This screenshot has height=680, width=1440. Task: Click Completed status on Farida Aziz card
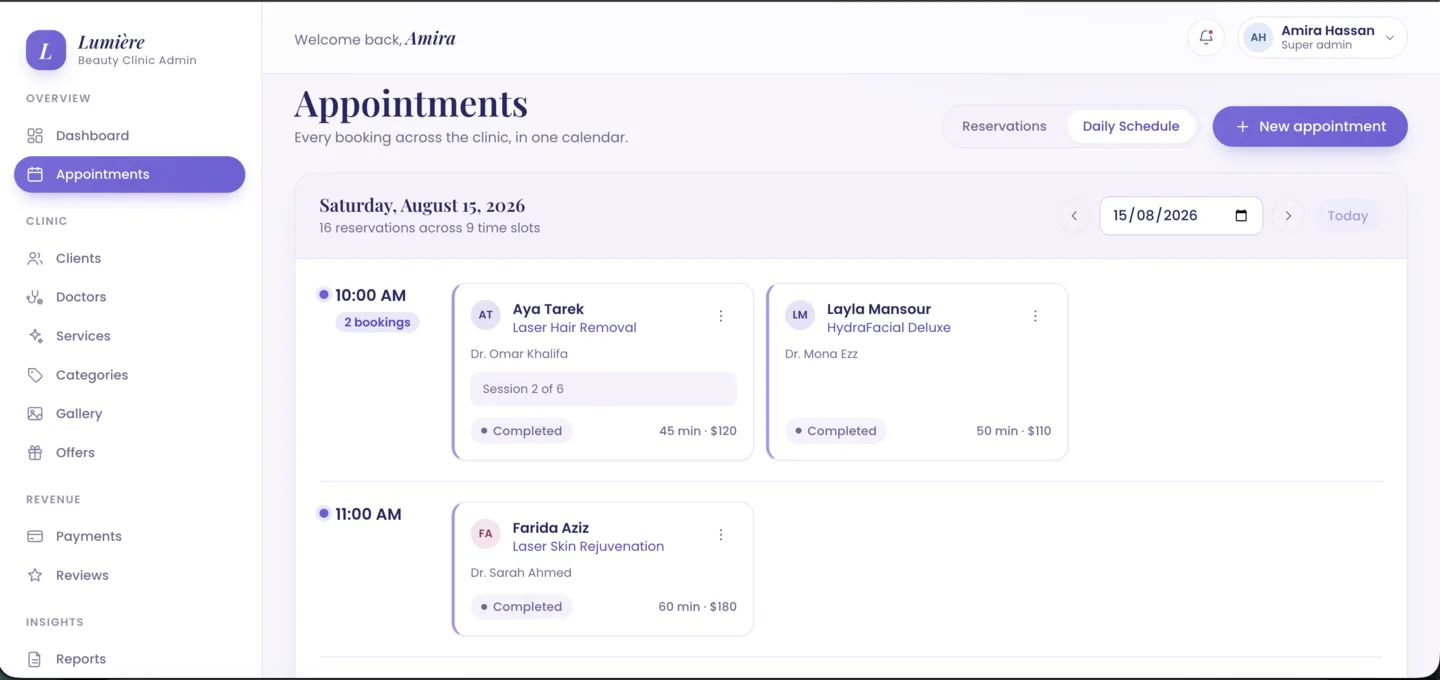point(521,607)
